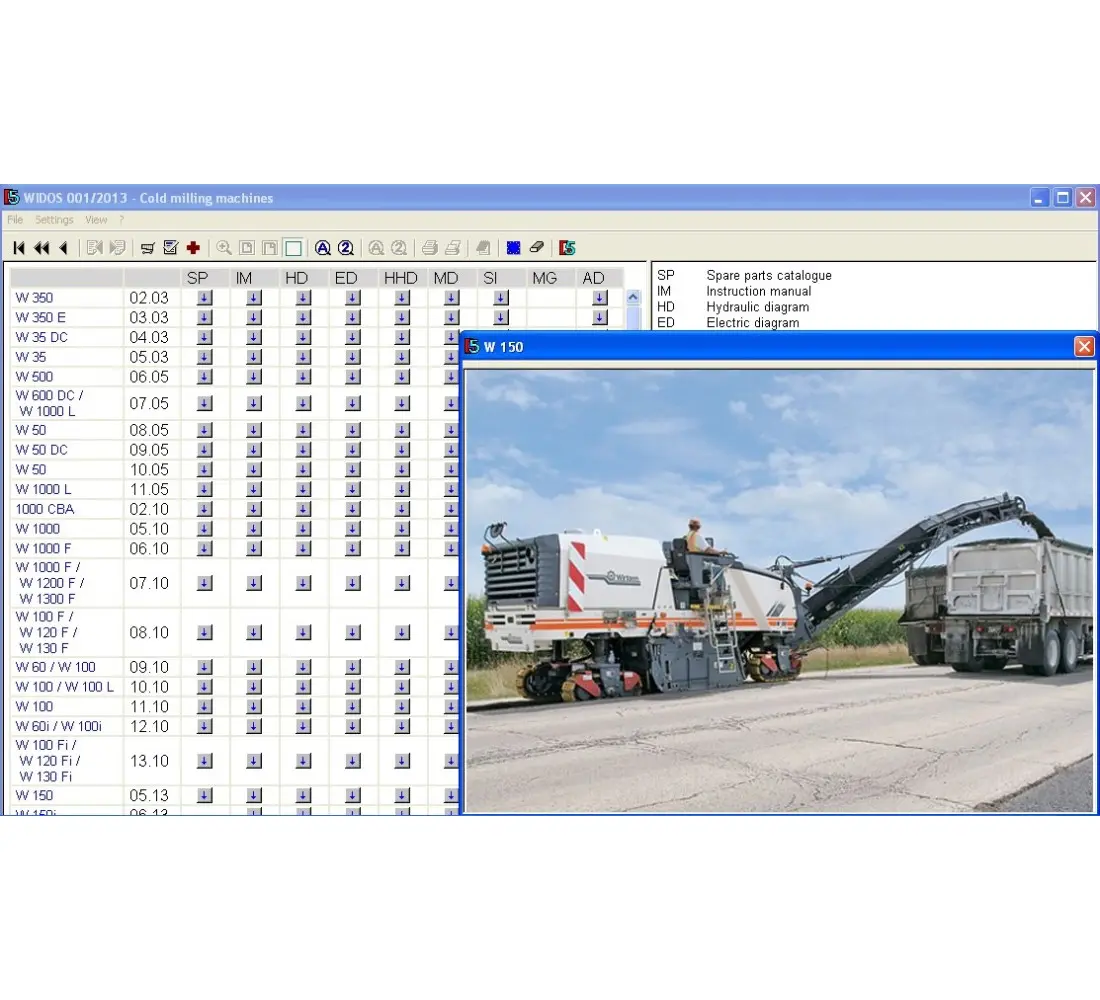Image resolution: width=1100 pixels, height=1000 pixels.
Task: Click the greyed-out '2' search icon
Action: point(399,248)
